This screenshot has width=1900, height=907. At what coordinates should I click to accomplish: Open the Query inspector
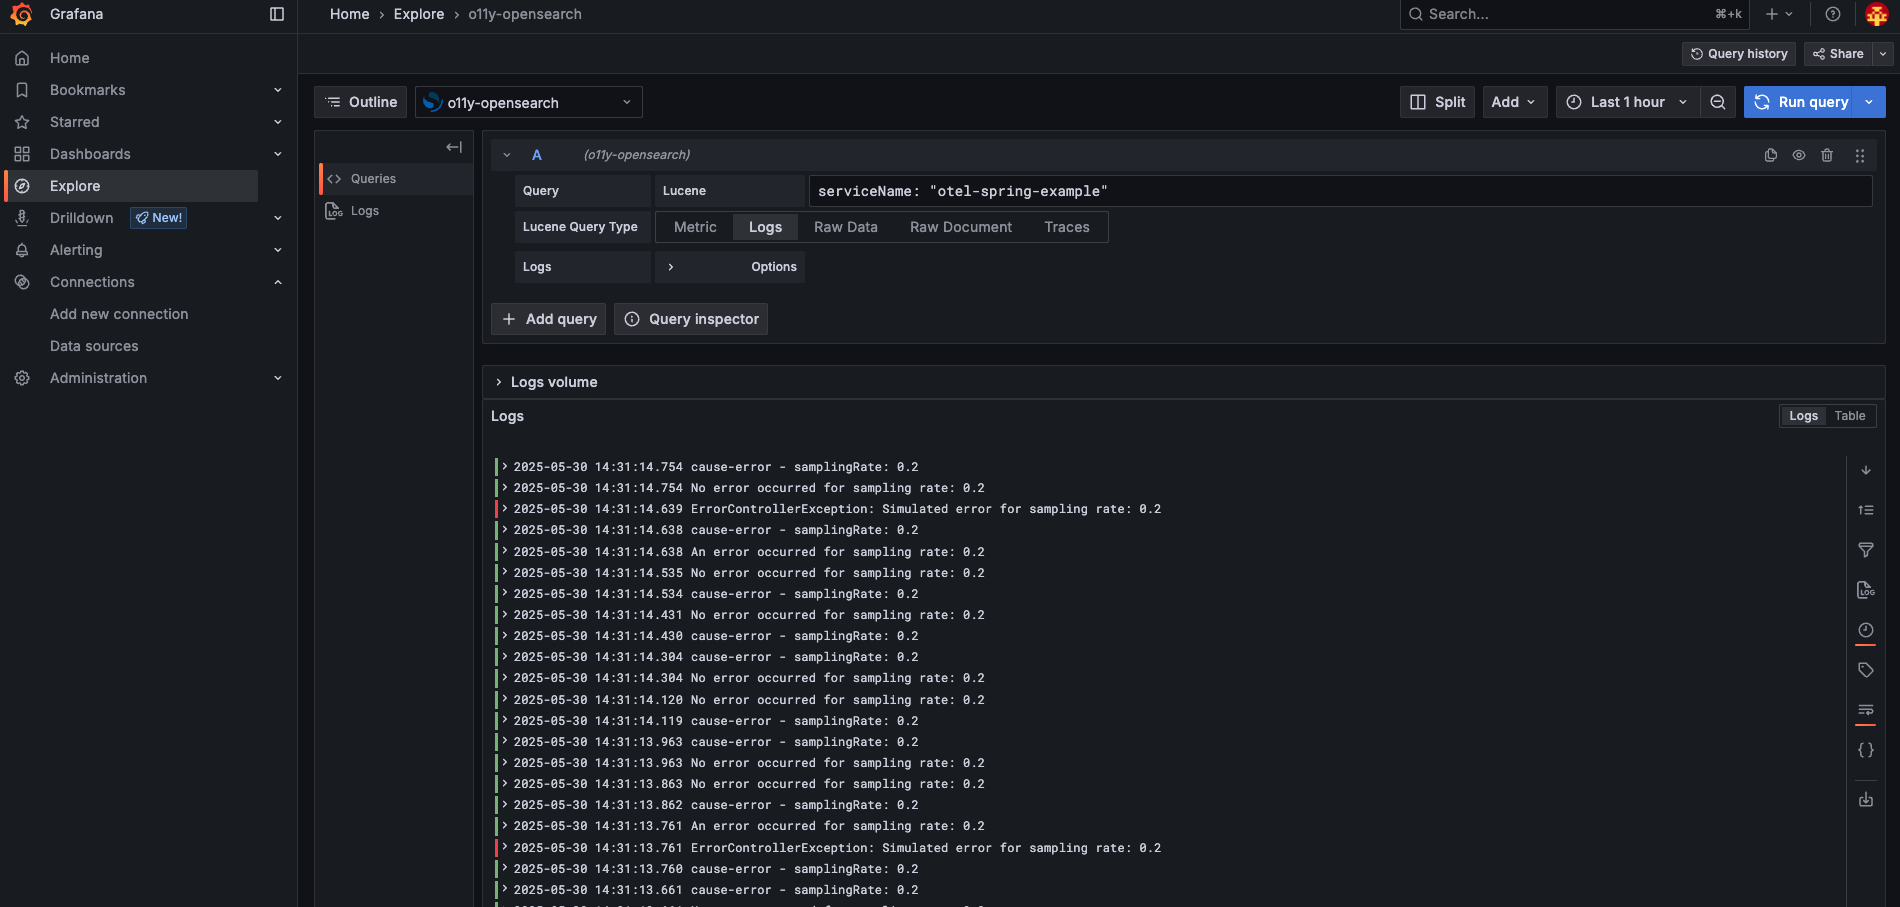click(x=691, y=319)
